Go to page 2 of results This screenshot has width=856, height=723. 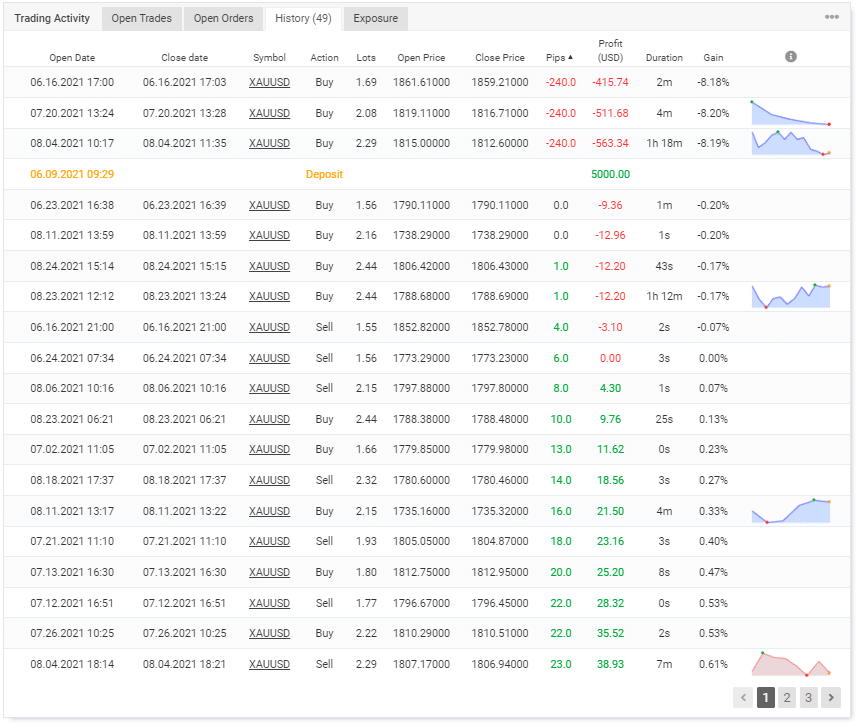787,697
